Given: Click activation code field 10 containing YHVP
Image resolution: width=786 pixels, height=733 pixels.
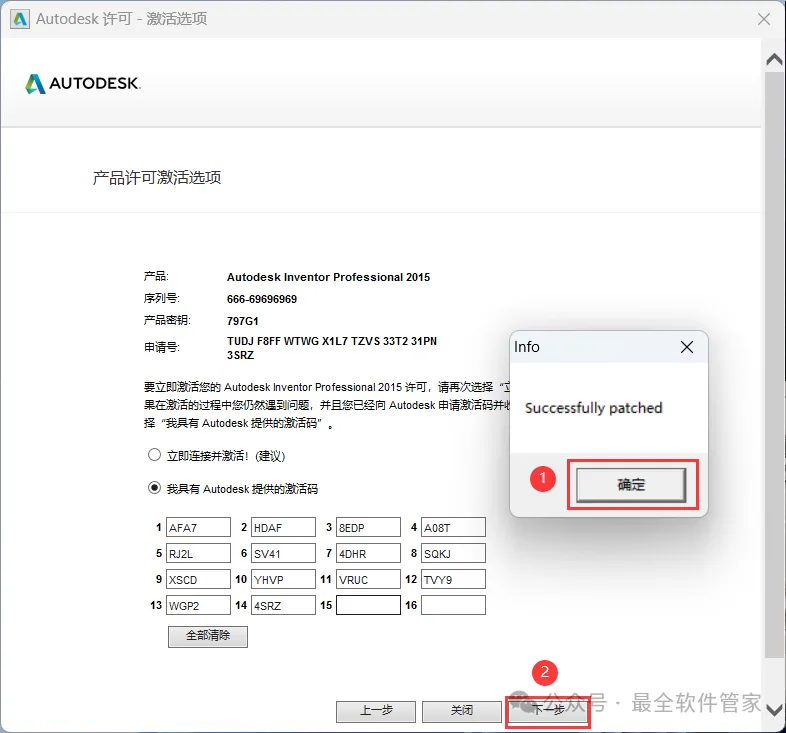Looking at the screenshot, I should pyautogui.click(x=283, y=580).
